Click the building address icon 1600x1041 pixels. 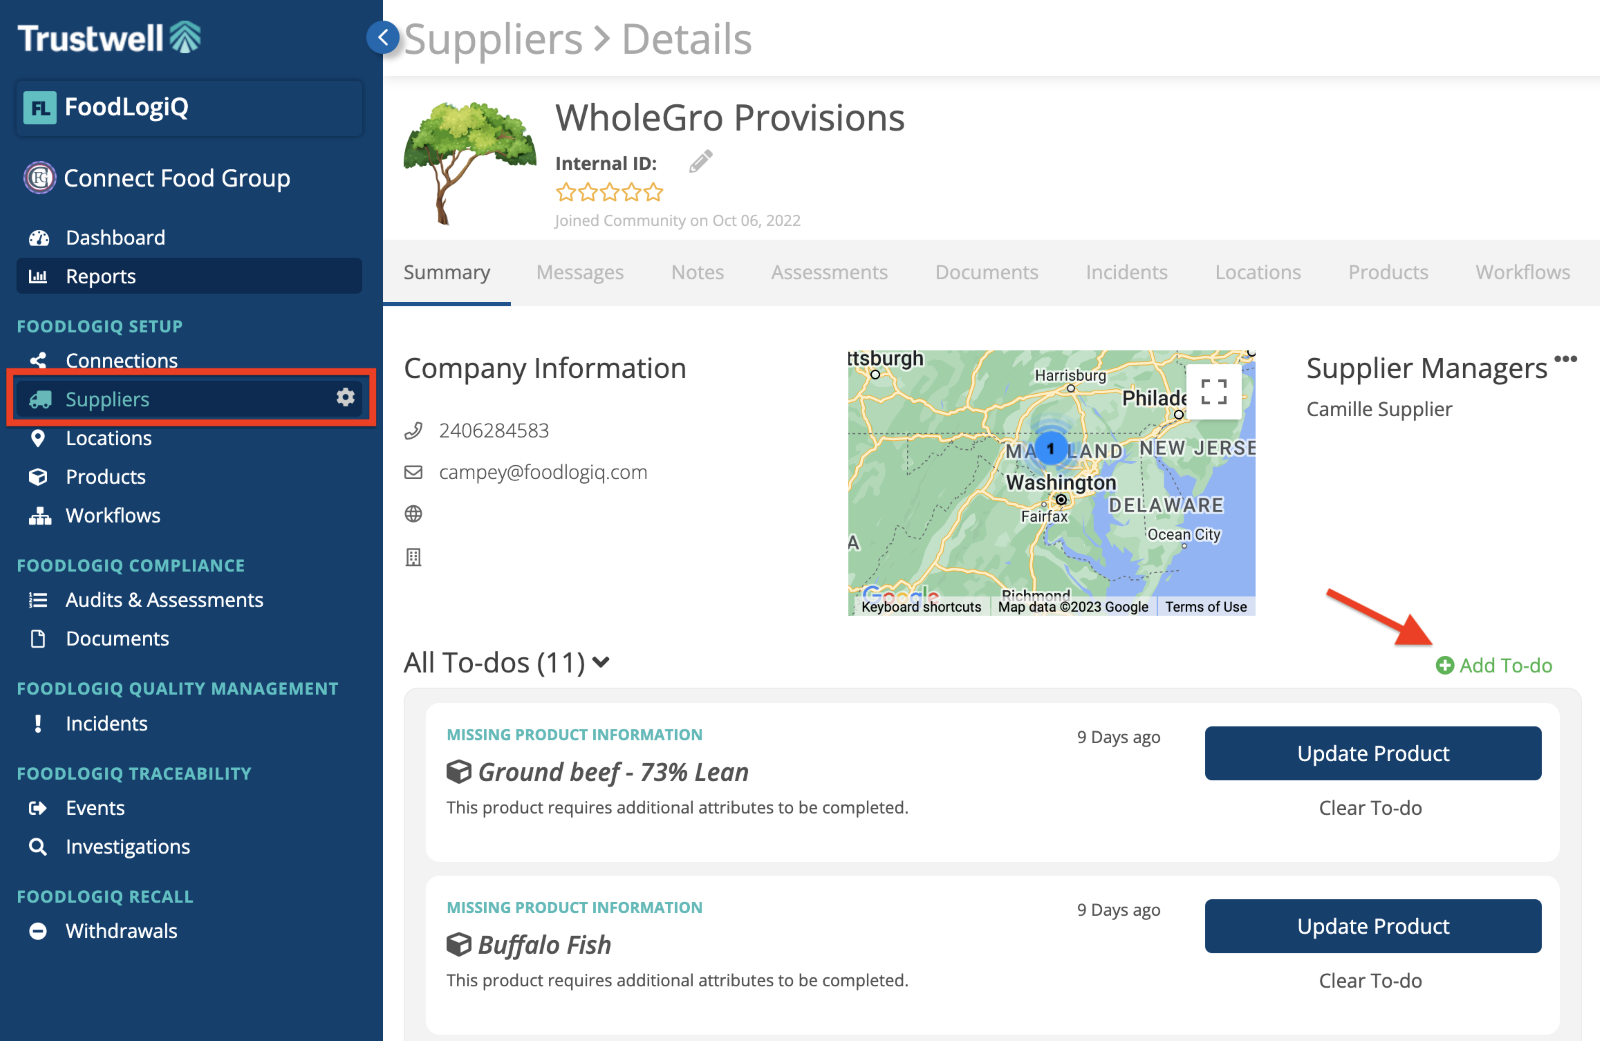[413, 557]
